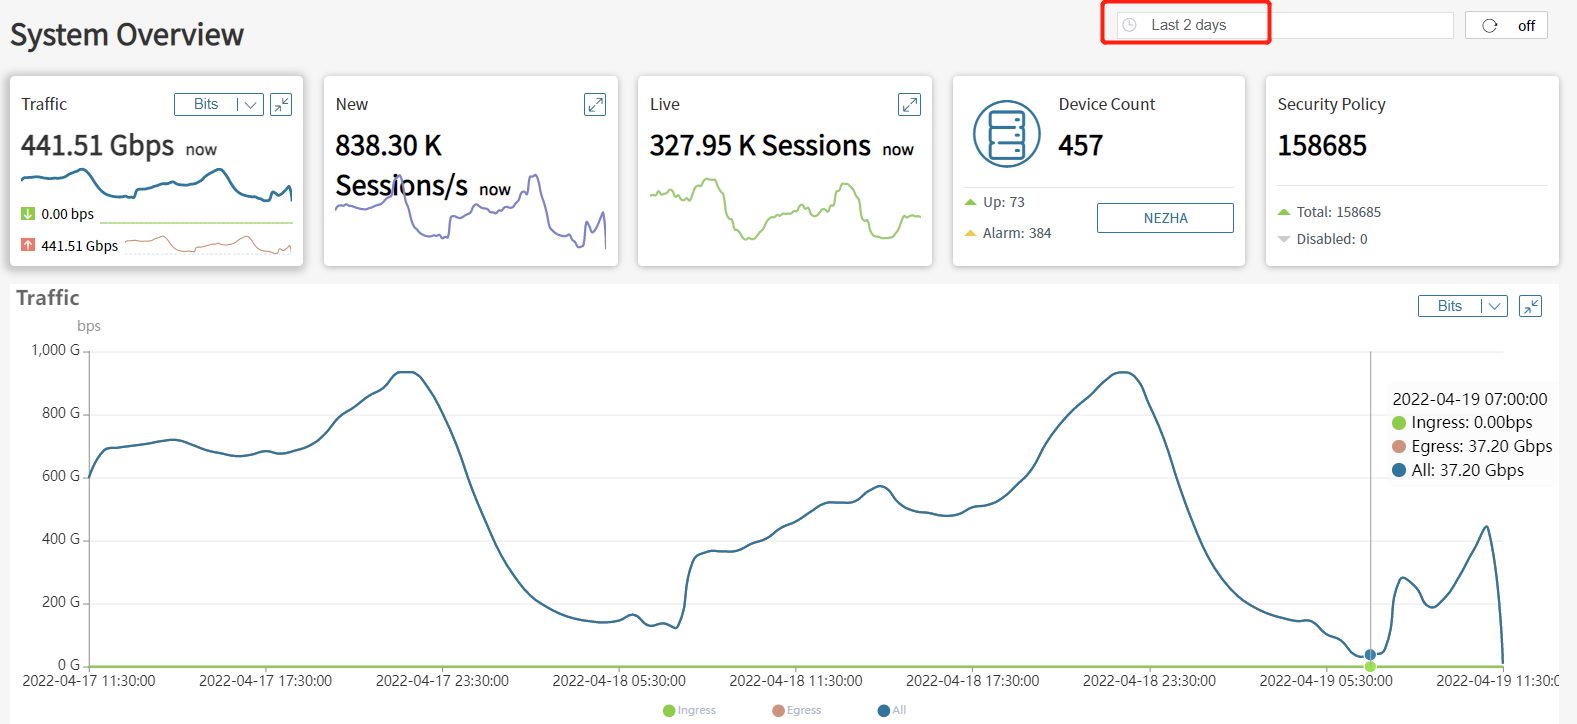Click the NEZHA button
Screen dimensions: 1577x724
click(1165, 218)
